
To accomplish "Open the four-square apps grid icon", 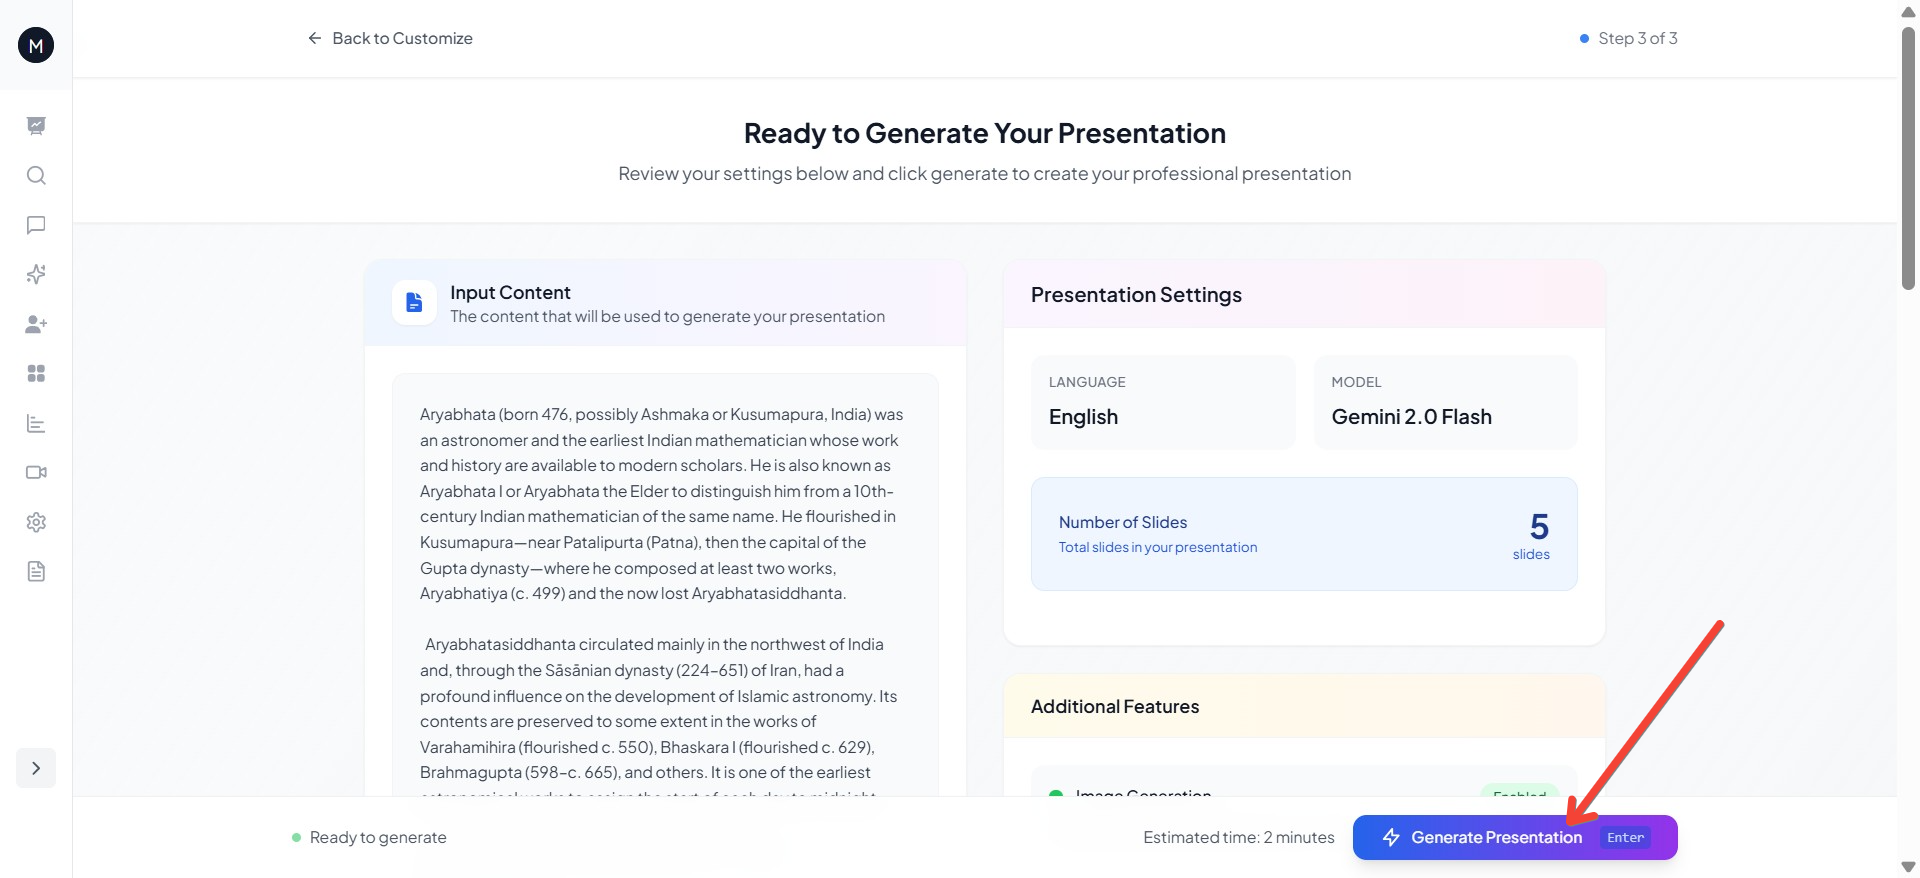I will [36, 373].
